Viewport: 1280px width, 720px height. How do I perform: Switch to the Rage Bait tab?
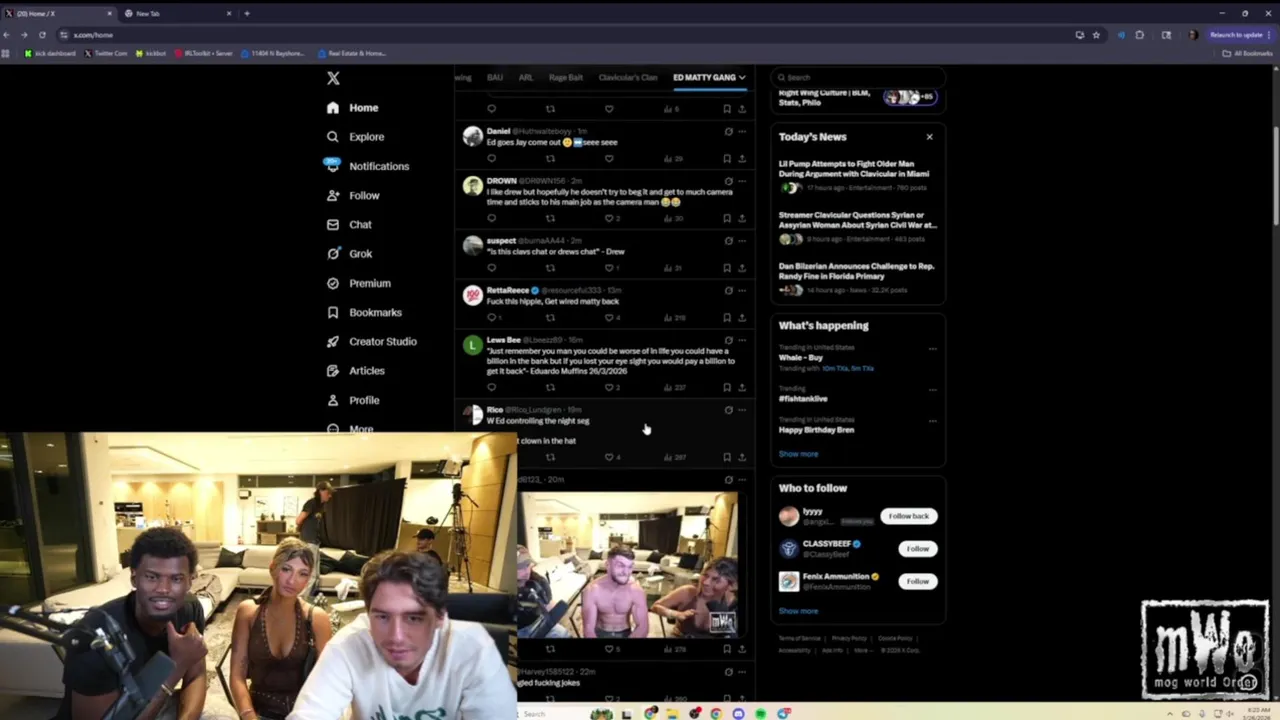pos(565,77)
